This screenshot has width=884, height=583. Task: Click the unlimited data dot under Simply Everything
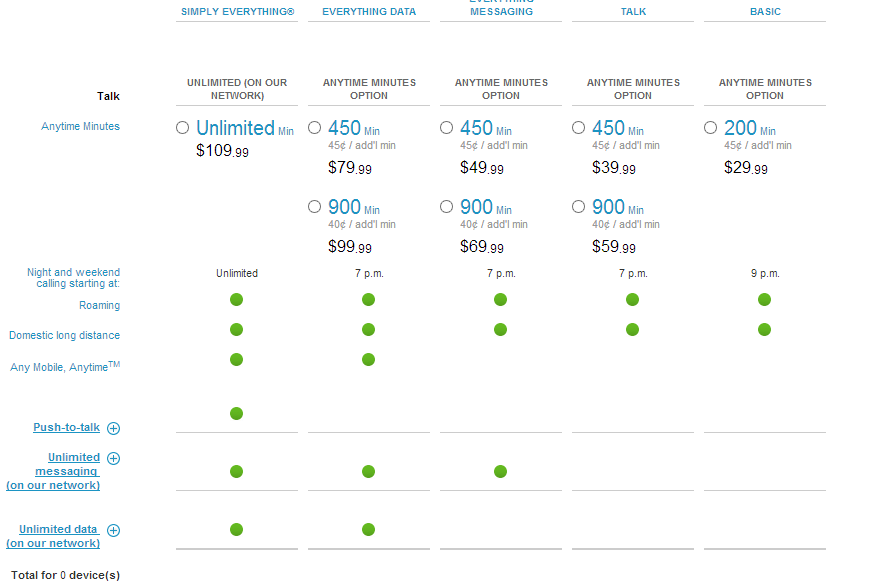point(236,530)
